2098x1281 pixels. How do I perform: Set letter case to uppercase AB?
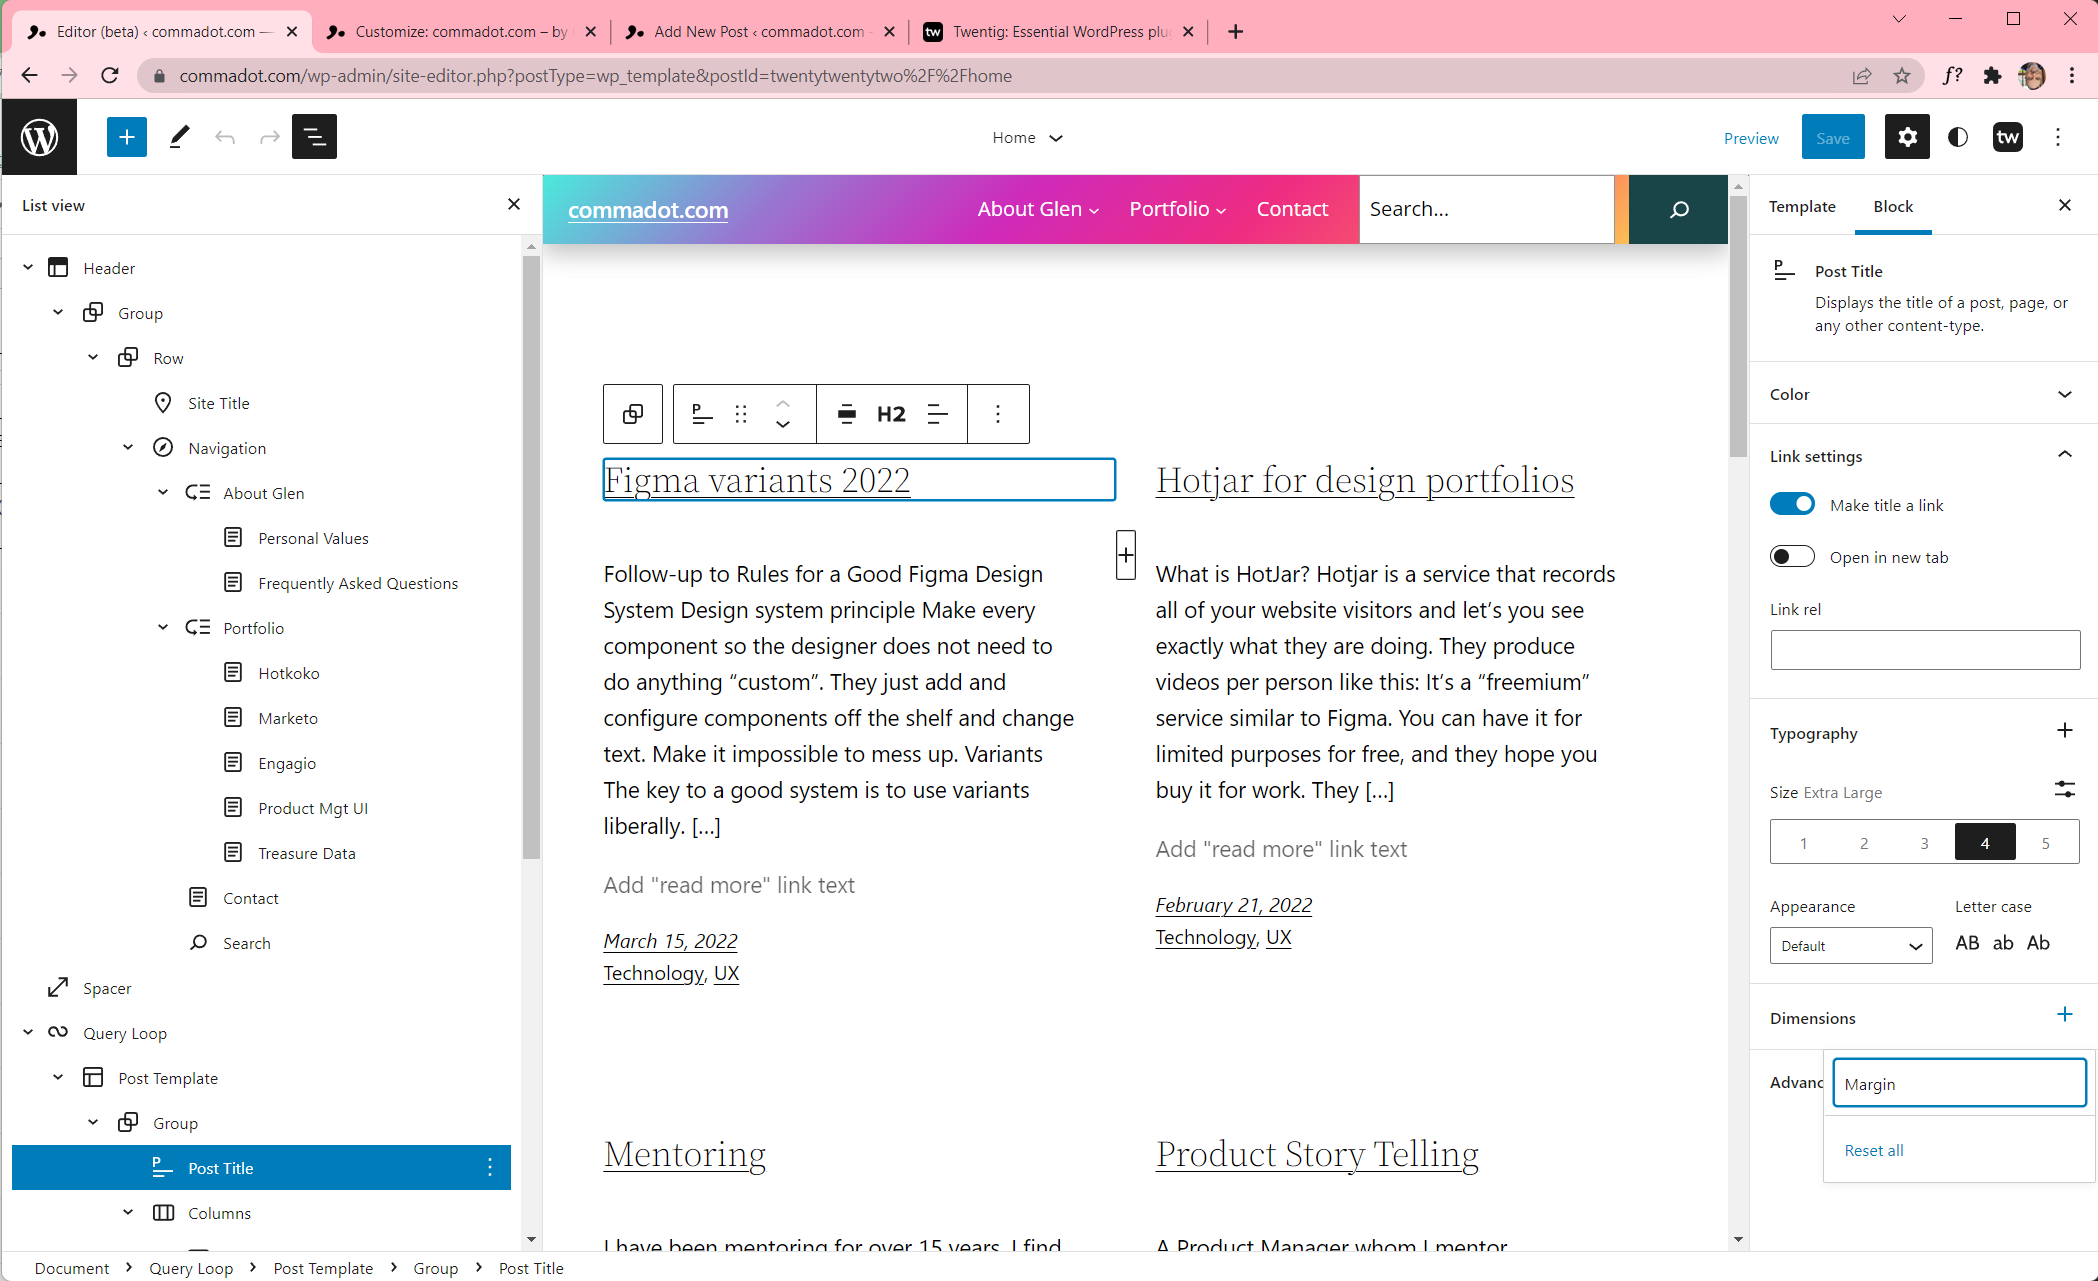pos(1967,943)
